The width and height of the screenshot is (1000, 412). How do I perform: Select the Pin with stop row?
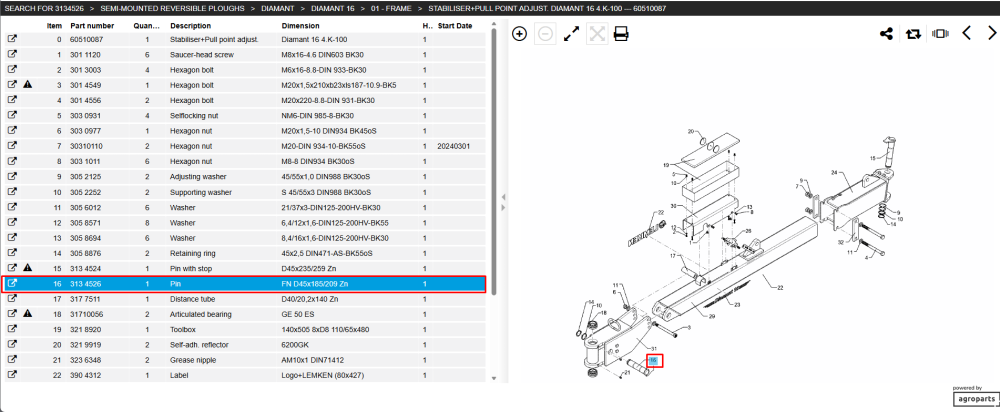(246, 268)
